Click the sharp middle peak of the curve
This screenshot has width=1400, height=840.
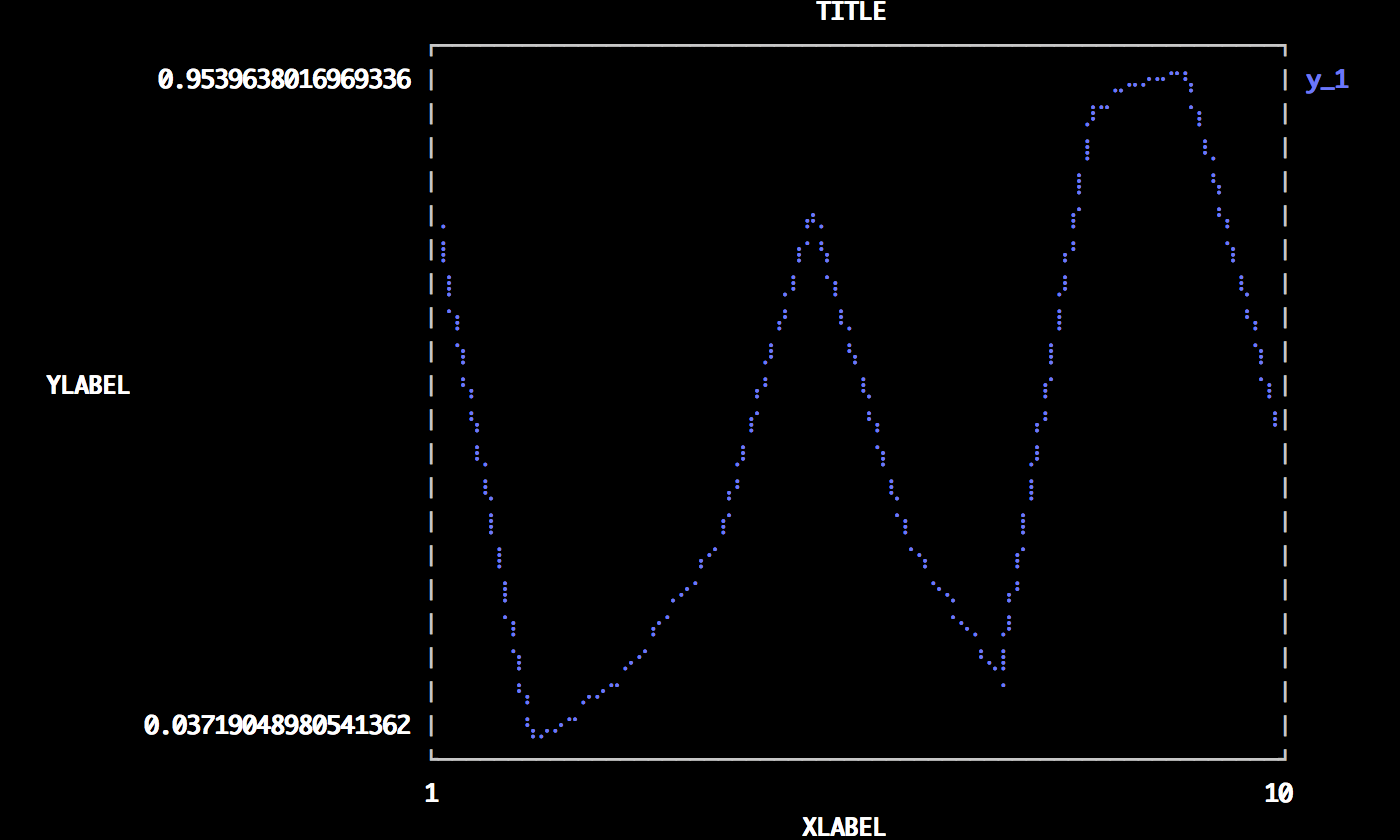[813, 216]
